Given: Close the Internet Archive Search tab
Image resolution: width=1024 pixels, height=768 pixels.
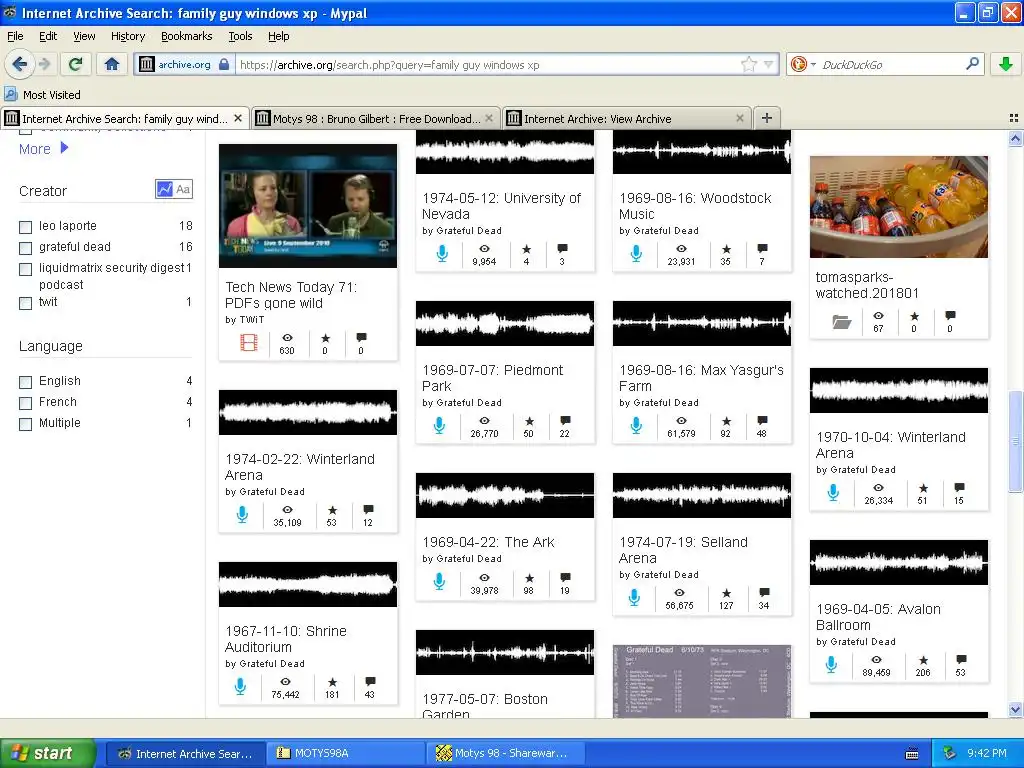Looking at the screenshot, I should tap(238, 118).
